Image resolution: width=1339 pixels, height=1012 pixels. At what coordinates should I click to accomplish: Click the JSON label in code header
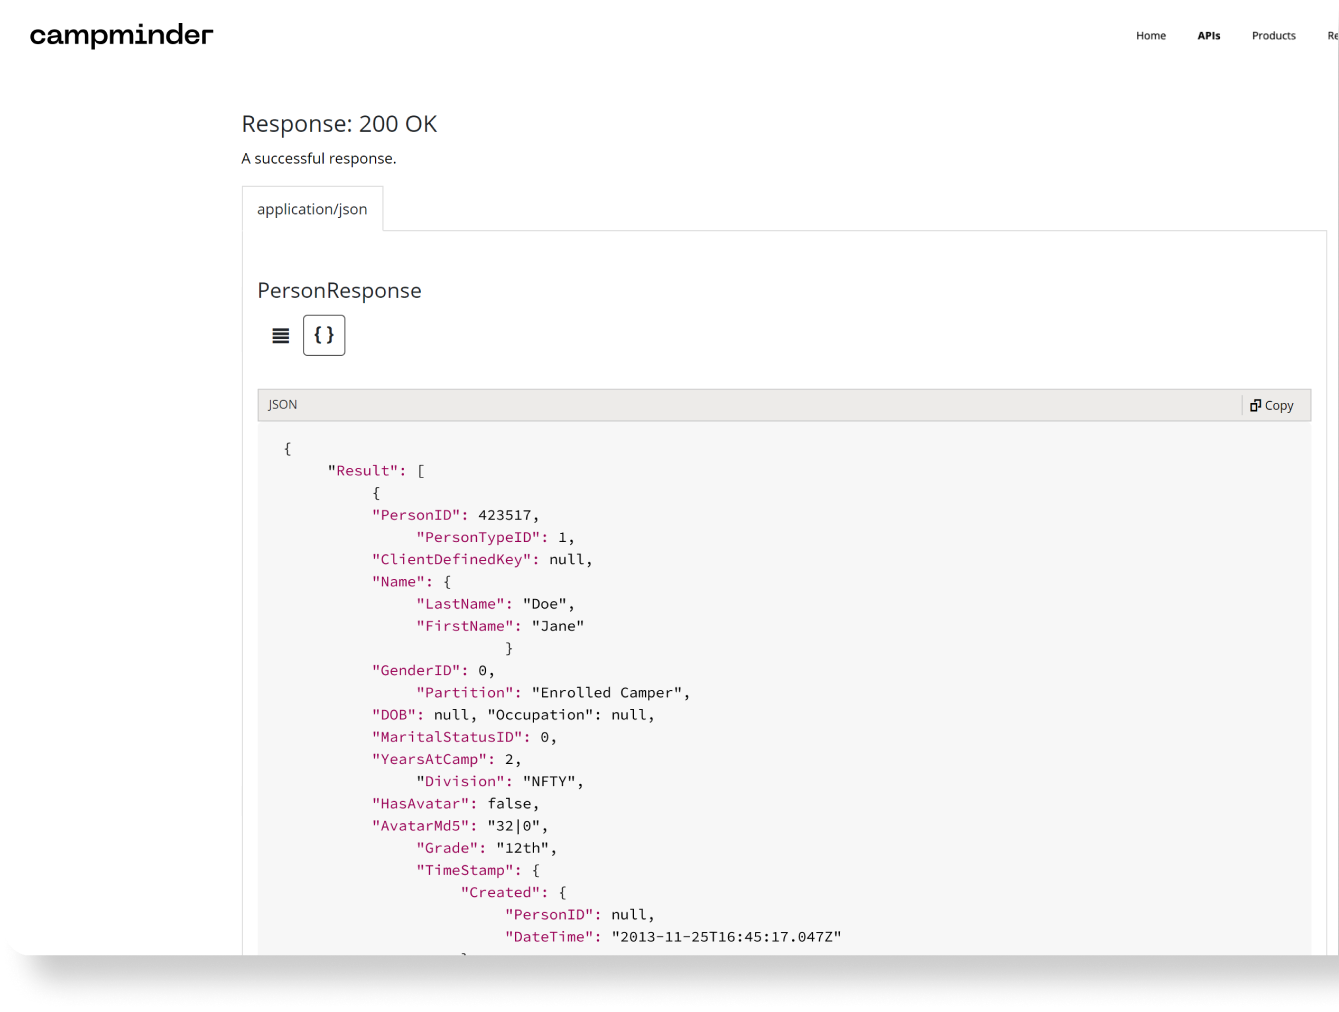[x=283, y=405]
